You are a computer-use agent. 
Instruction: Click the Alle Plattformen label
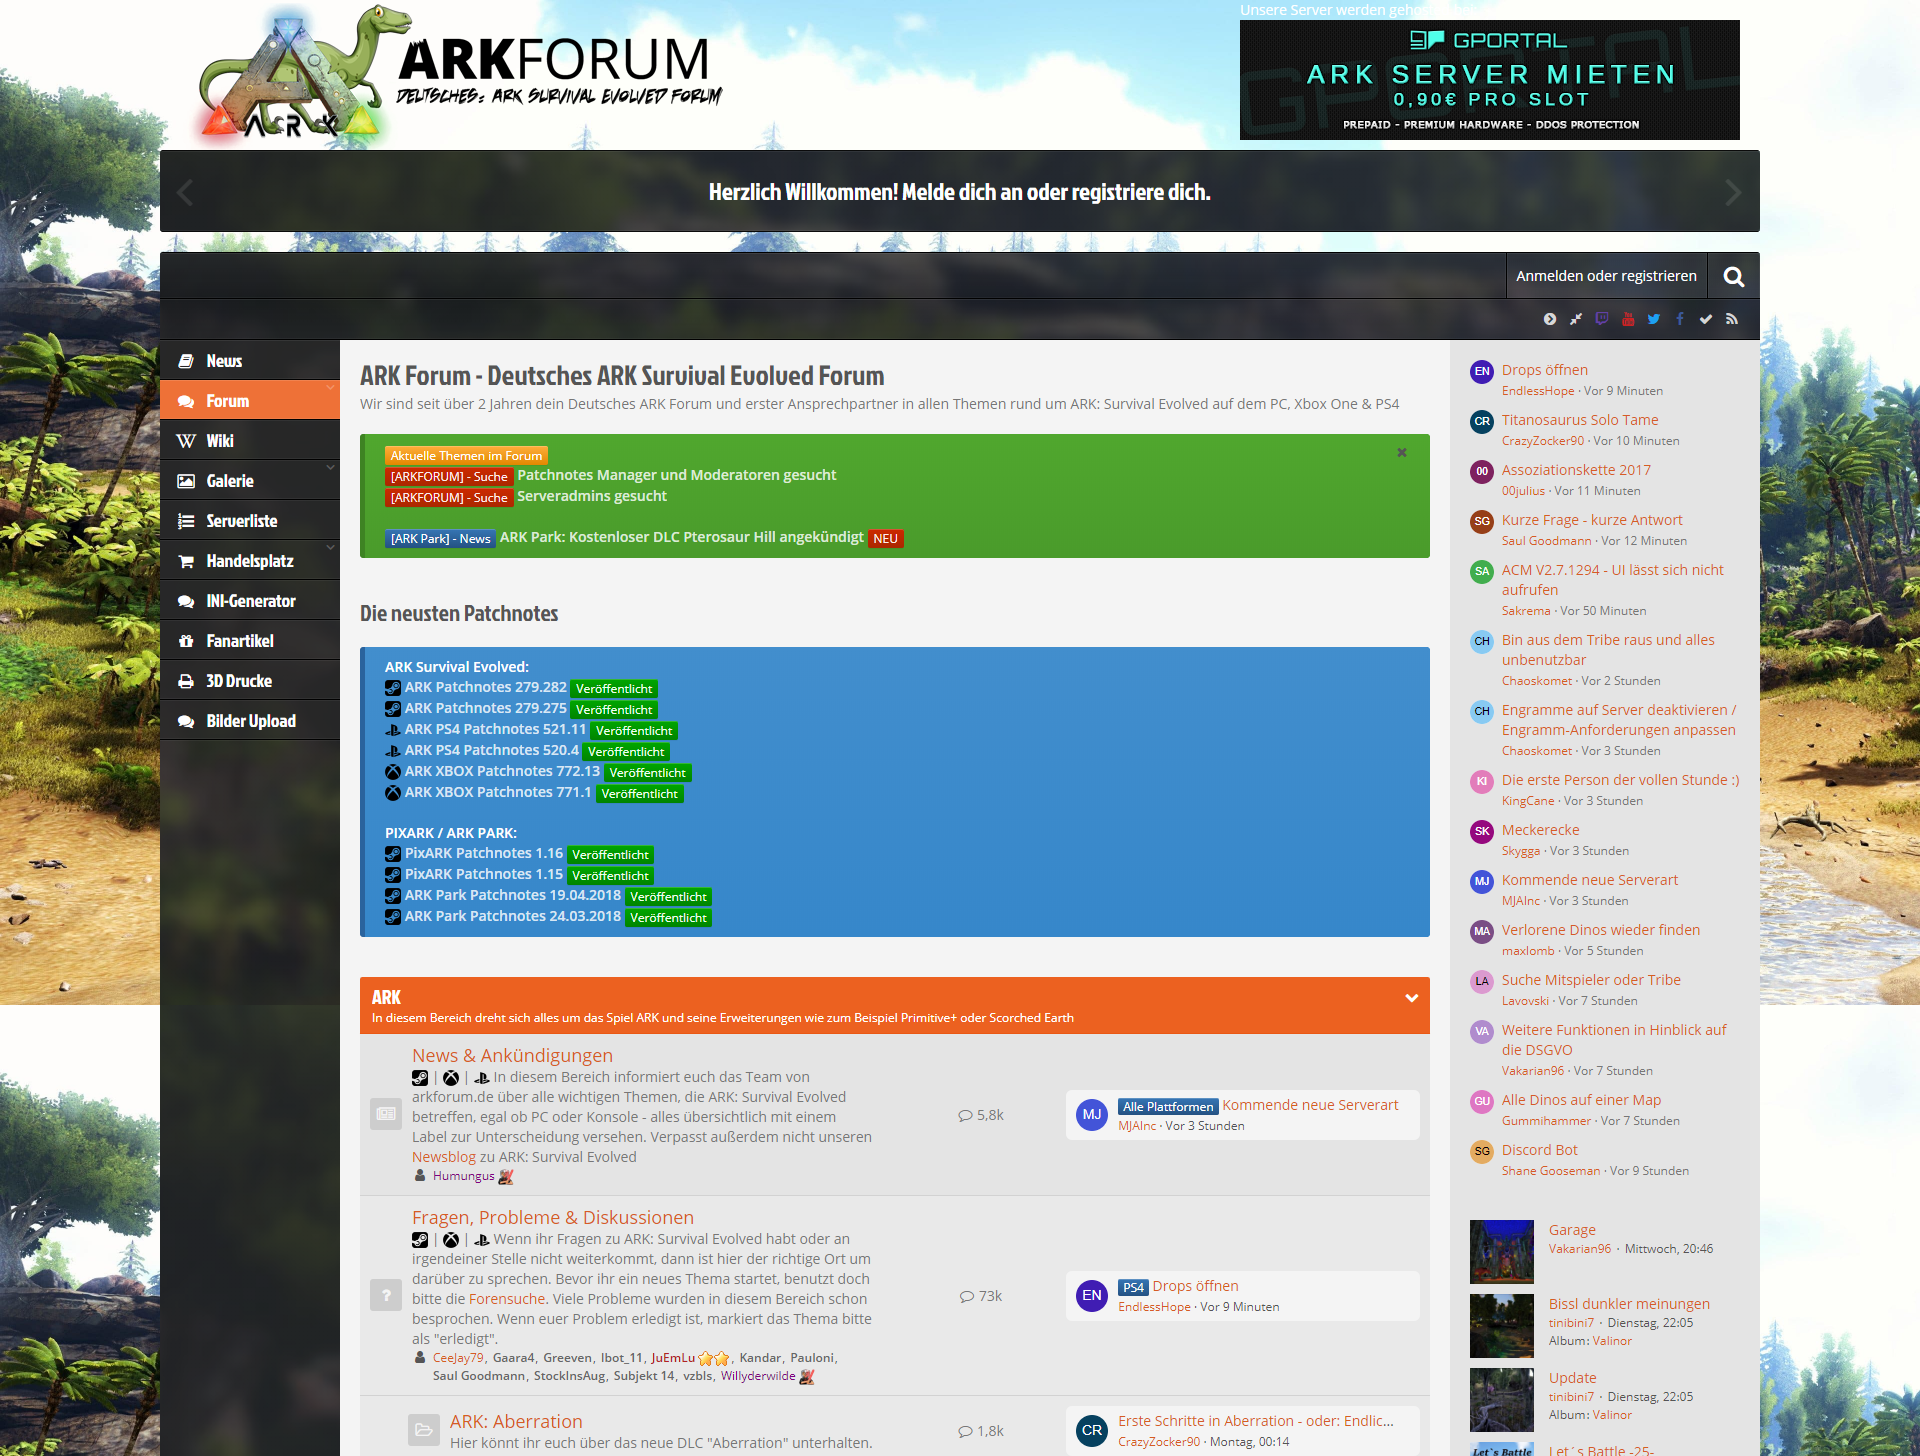[1168, 1106]
